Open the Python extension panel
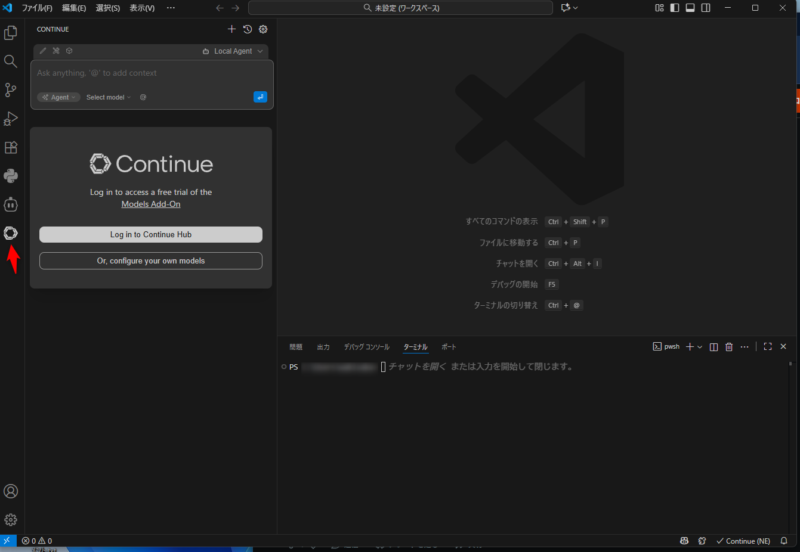This screenshot has height=552, width=800. click(x=11, y=176)
